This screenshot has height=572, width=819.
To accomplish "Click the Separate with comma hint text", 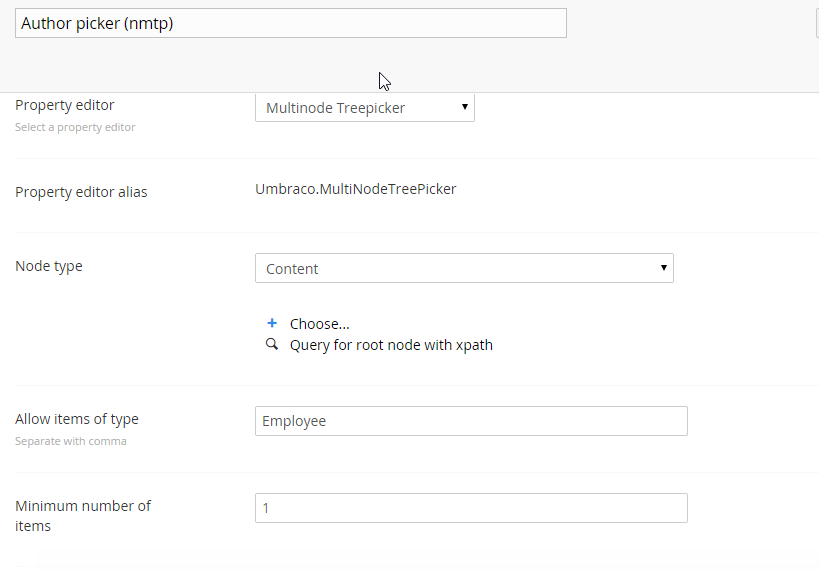I will pyautogui.click(x=71, y=441).
